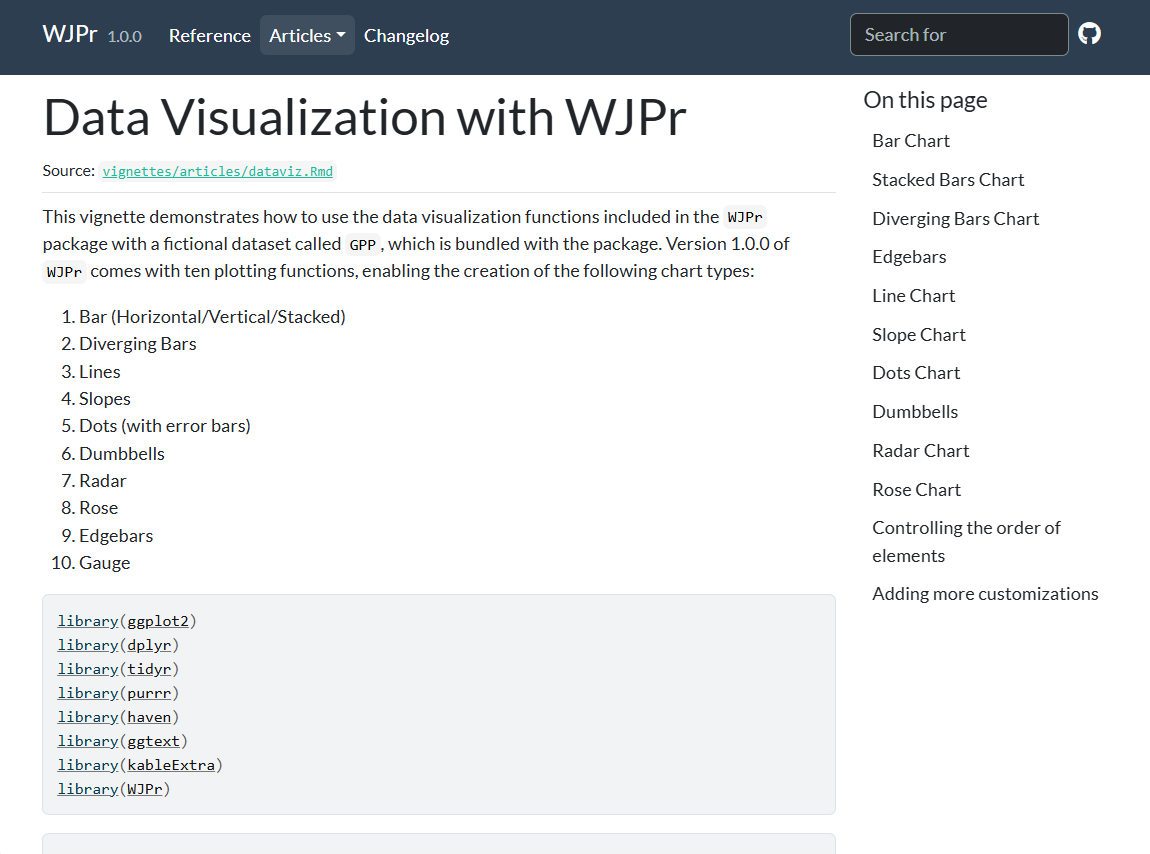Click the version 1.0.0 label
This screenshot has height=854, width=1150.
coord(125,37)
